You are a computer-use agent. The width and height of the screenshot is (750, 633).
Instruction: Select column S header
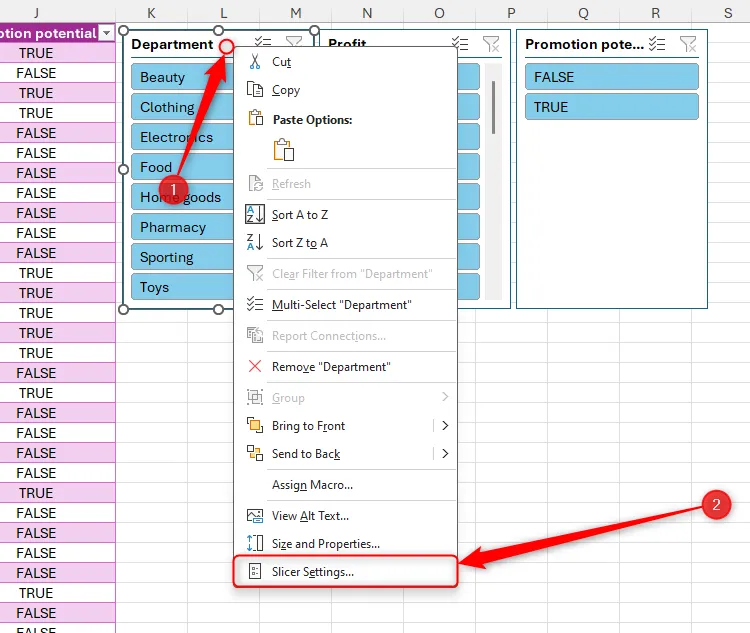coord(728,11)
